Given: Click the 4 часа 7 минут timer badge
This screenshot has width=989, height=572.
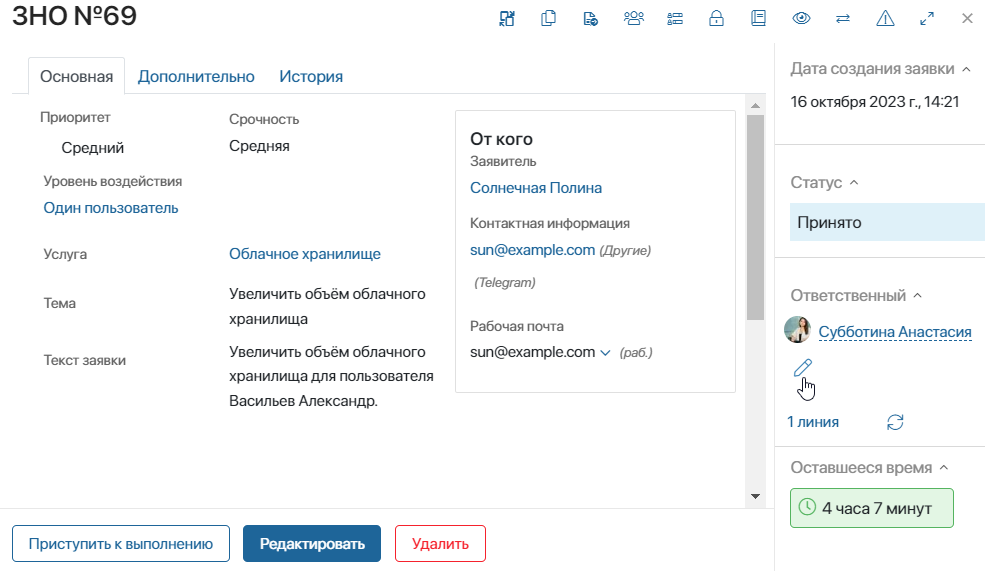Looking at the screenshot, I should [x=871, y=508].
